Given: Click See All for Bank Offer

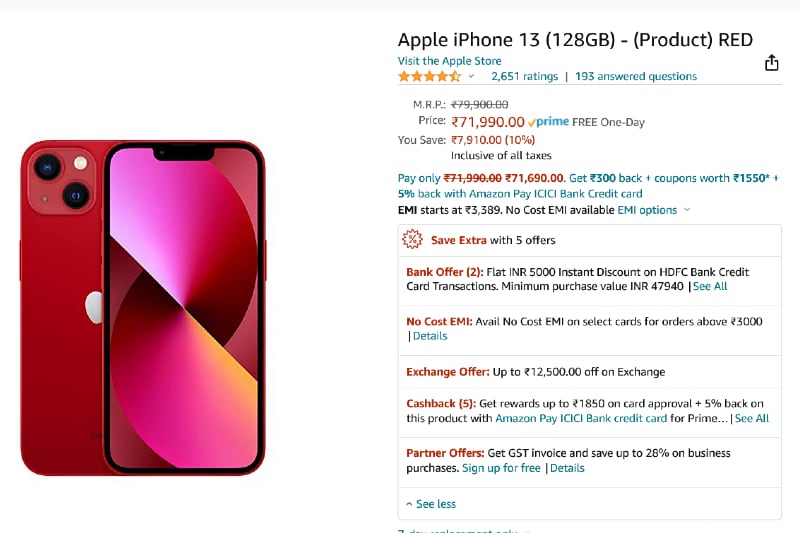Looking at the screenshot, I should coord(710,286).
